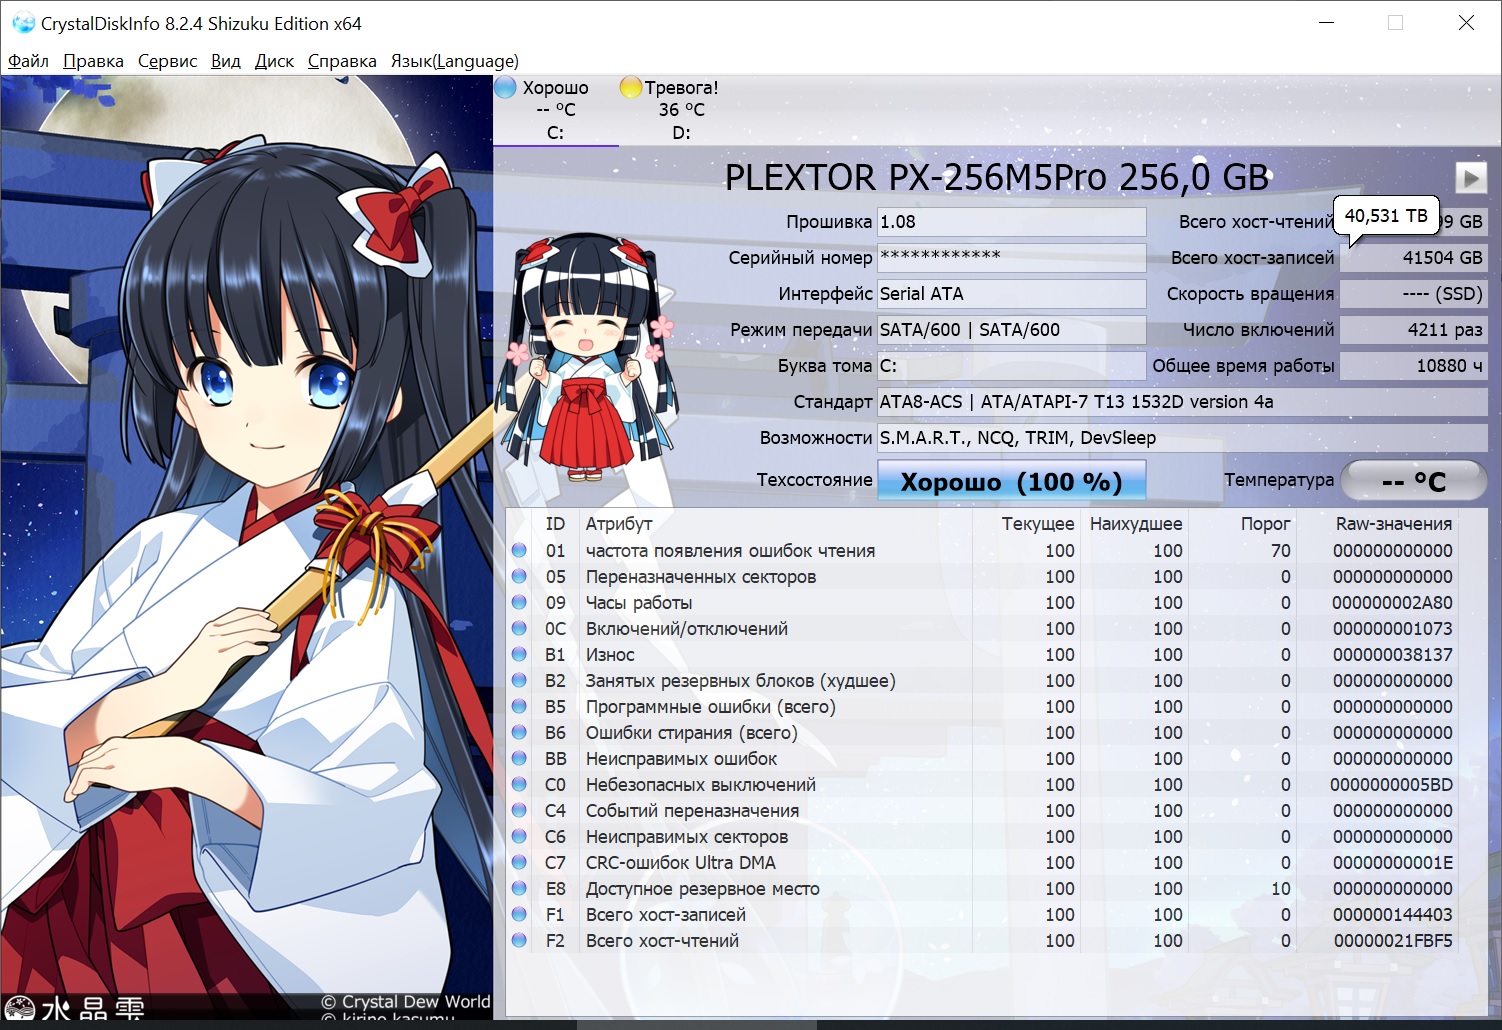1502x1030 pixels.
Task: Click the Serial ATA interface field
Action: pyautogui.click(x=1011, y=294)
